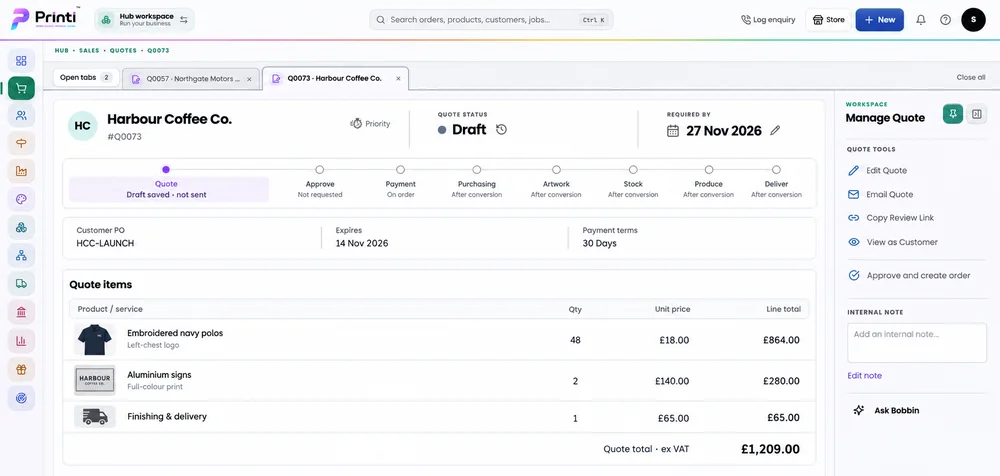Click Email Quote in quote tools
This screenshot has width=1000, height=476.
pos(880,194)
